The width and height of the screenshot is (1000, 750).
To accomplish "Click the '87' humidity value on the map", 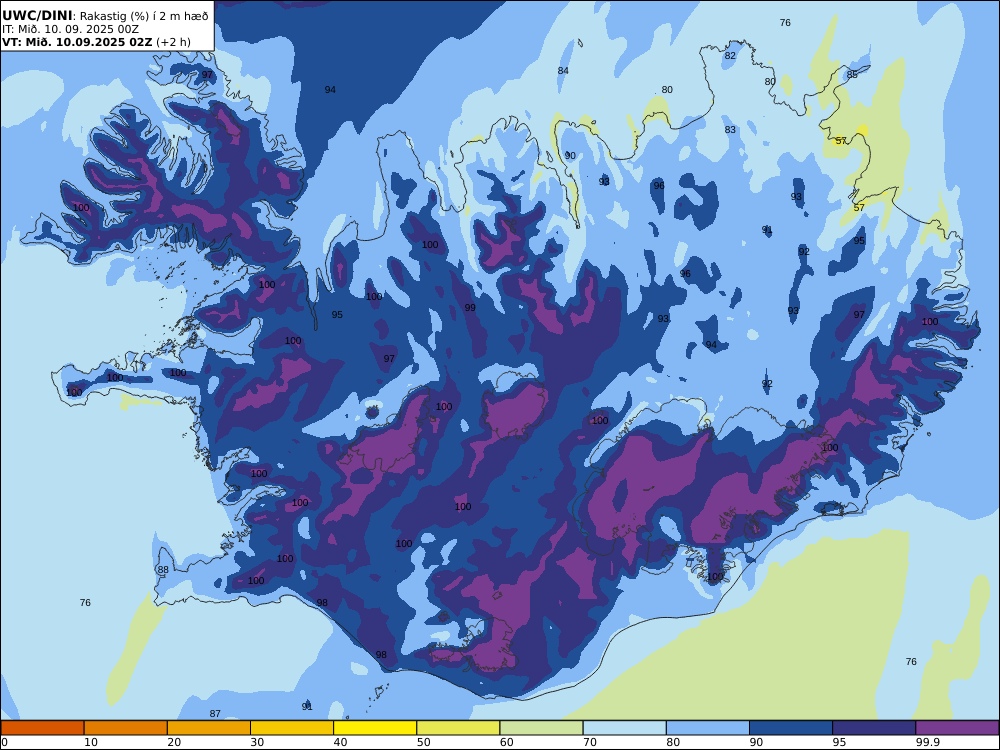I will pos(215,714).
